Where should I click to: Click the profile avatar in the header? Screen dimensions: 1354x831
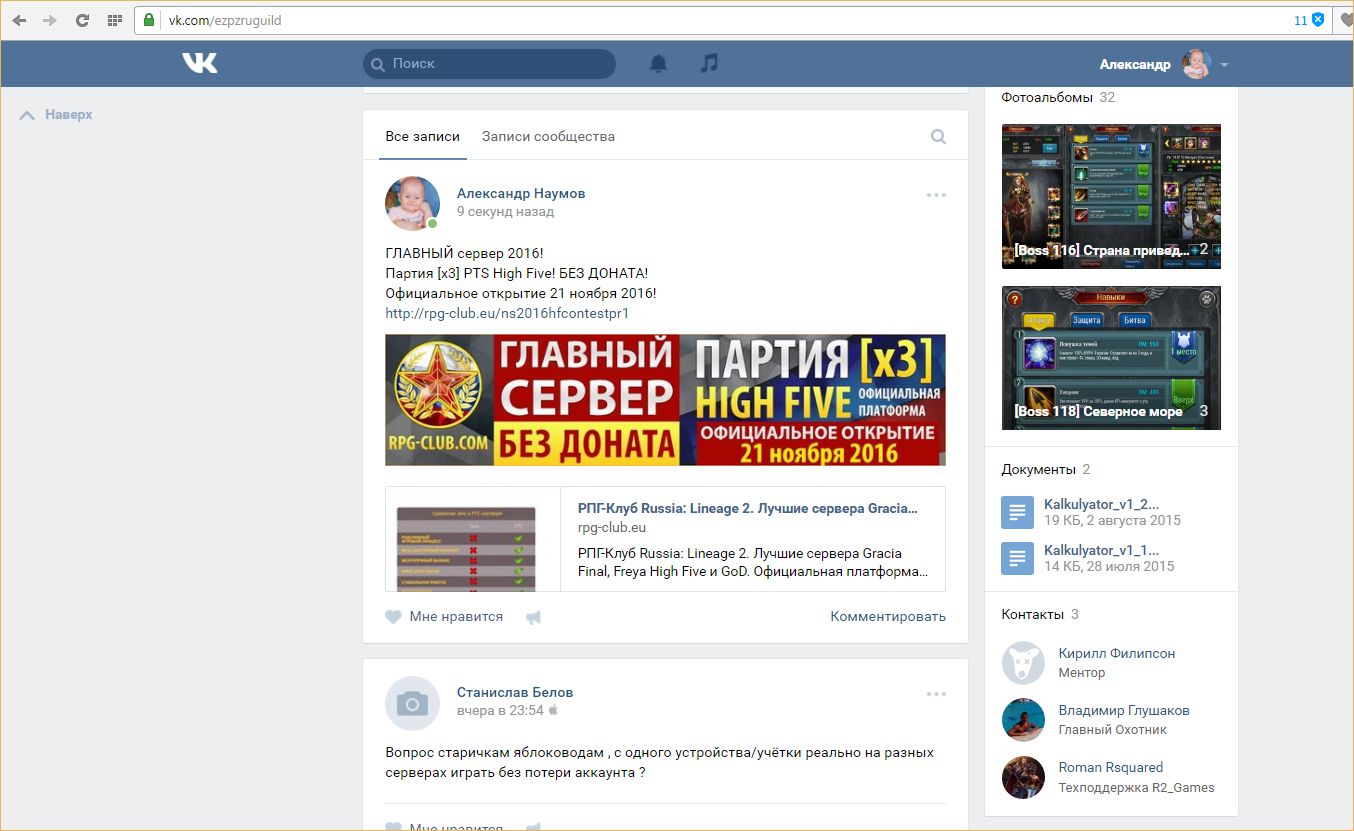click(x=1196, y=64)
